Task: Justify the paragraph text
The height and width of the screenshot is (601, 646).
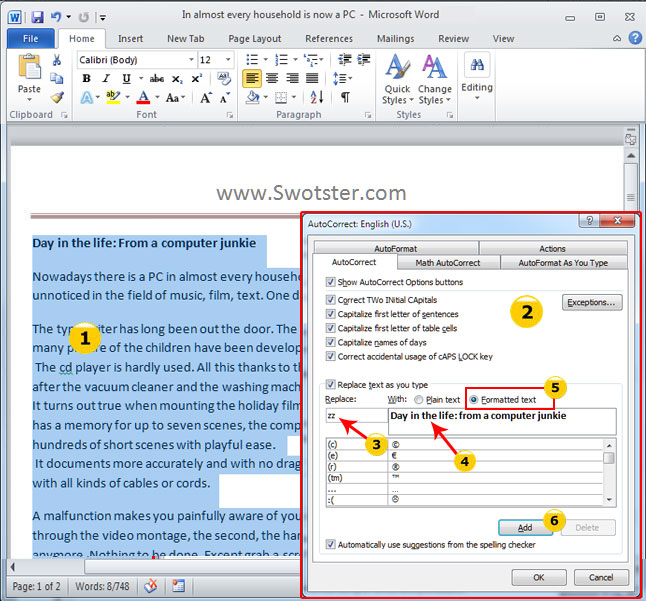Action: (312, 78)
